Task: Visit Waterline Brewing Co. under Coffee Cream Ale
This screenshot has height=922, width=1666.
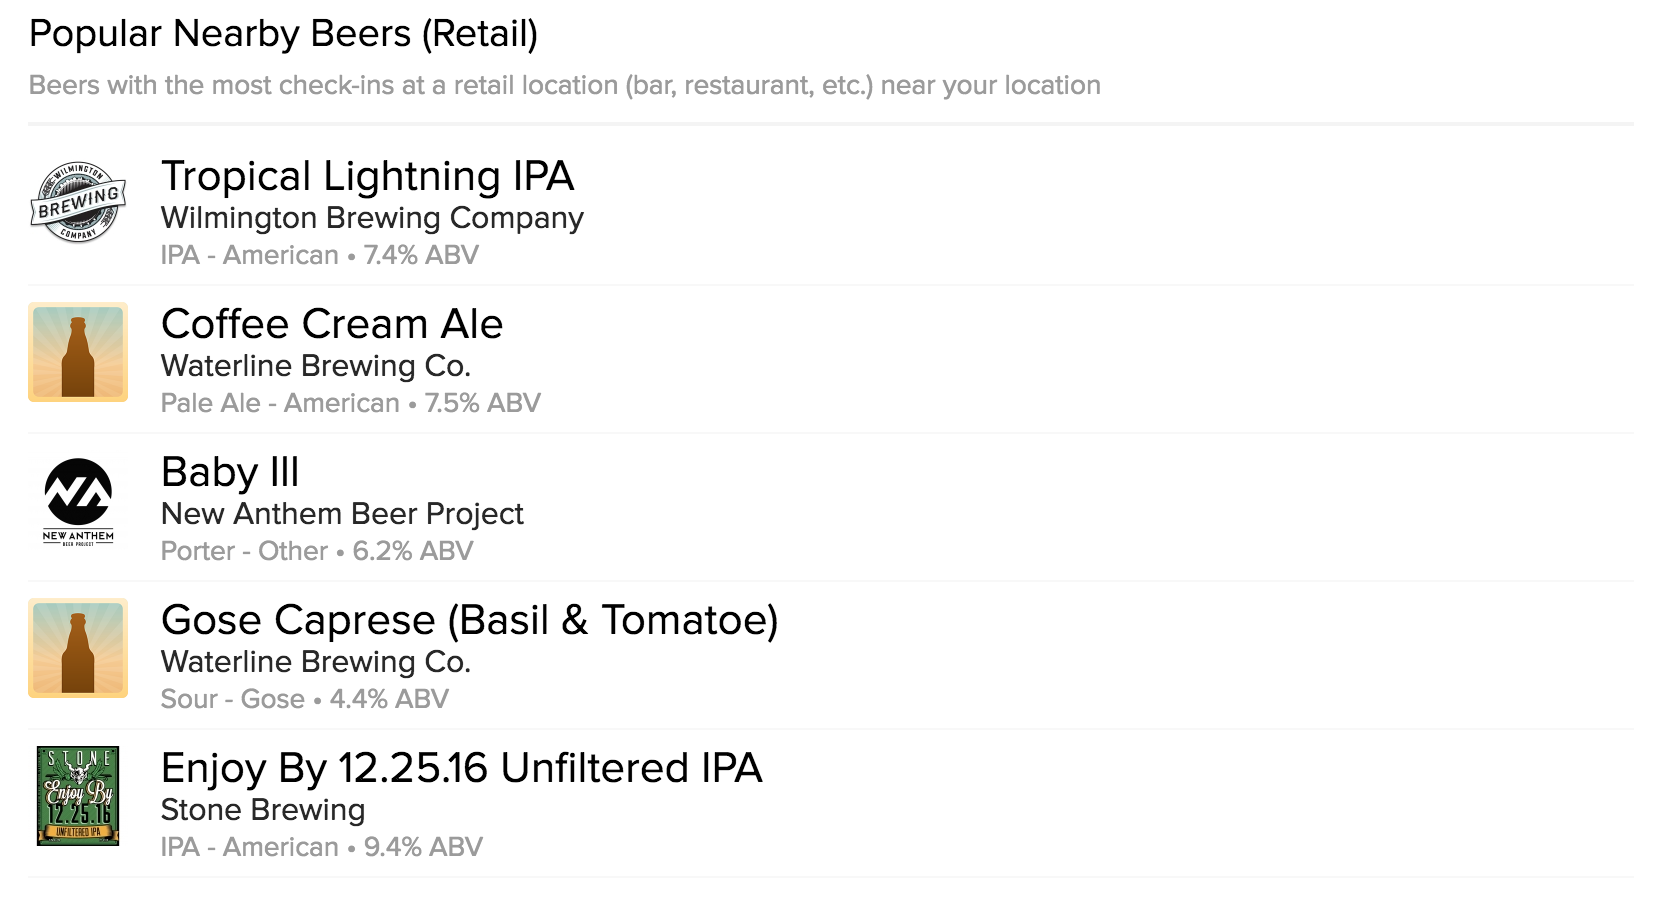Action: click(316, 366)
